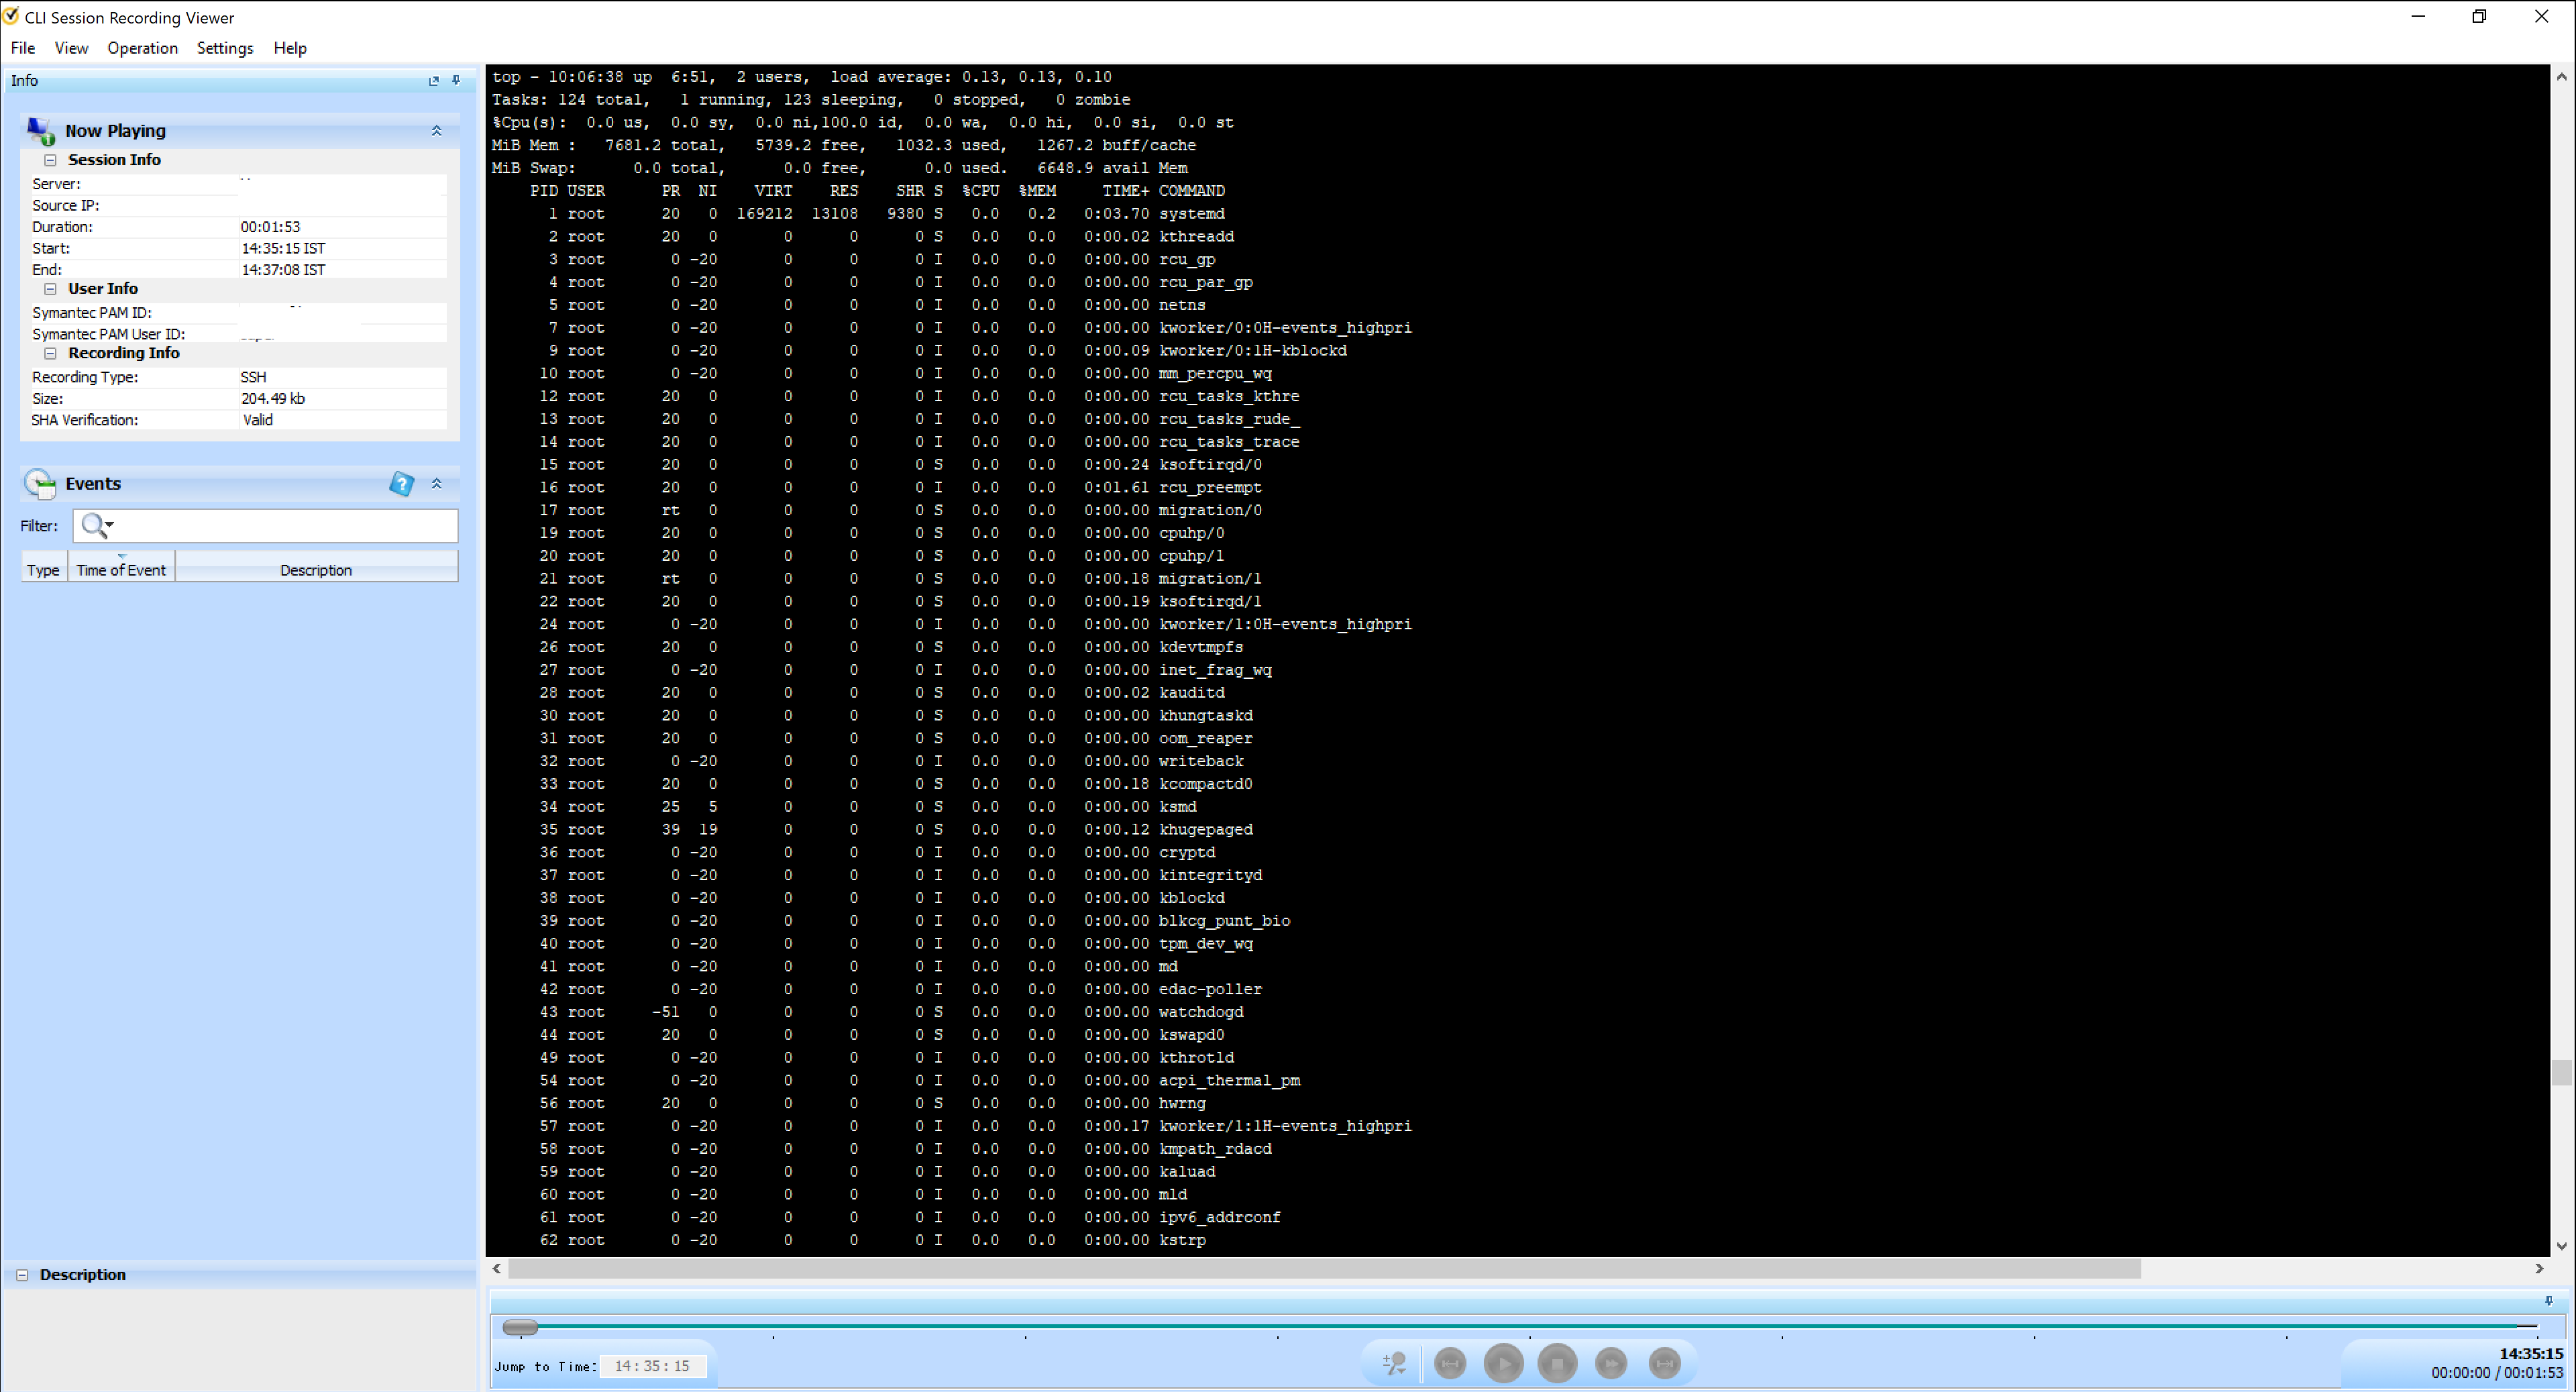Sort events by Description column
Image resolution: width=2576 pixels, height=1392 pixels.
[x=316, y=567]
